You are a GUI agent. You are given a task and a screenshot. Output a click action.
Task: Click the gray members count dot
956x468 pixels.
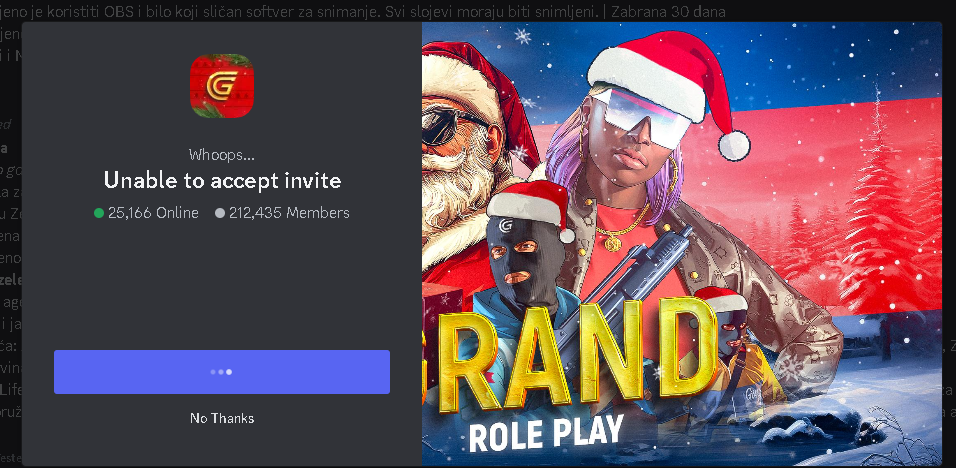[x=220, y=213]
